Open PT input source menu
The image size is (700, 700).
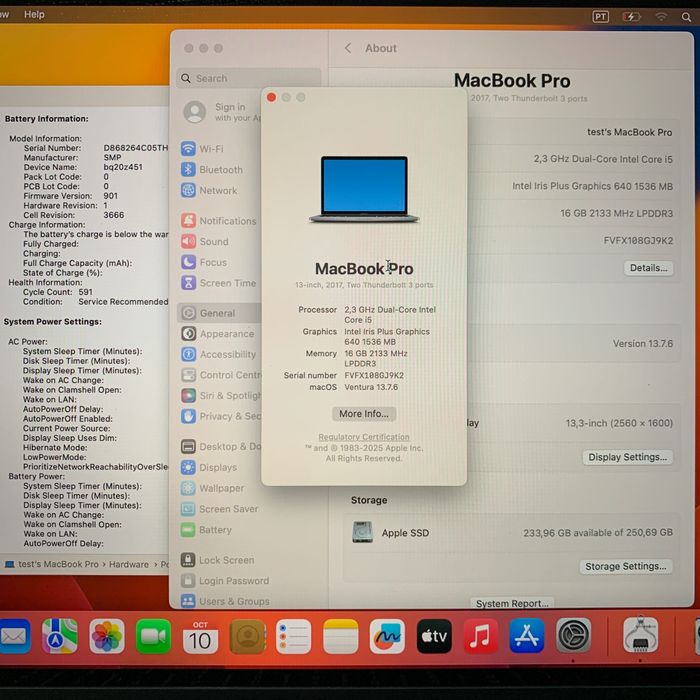[x=600, y=17]
